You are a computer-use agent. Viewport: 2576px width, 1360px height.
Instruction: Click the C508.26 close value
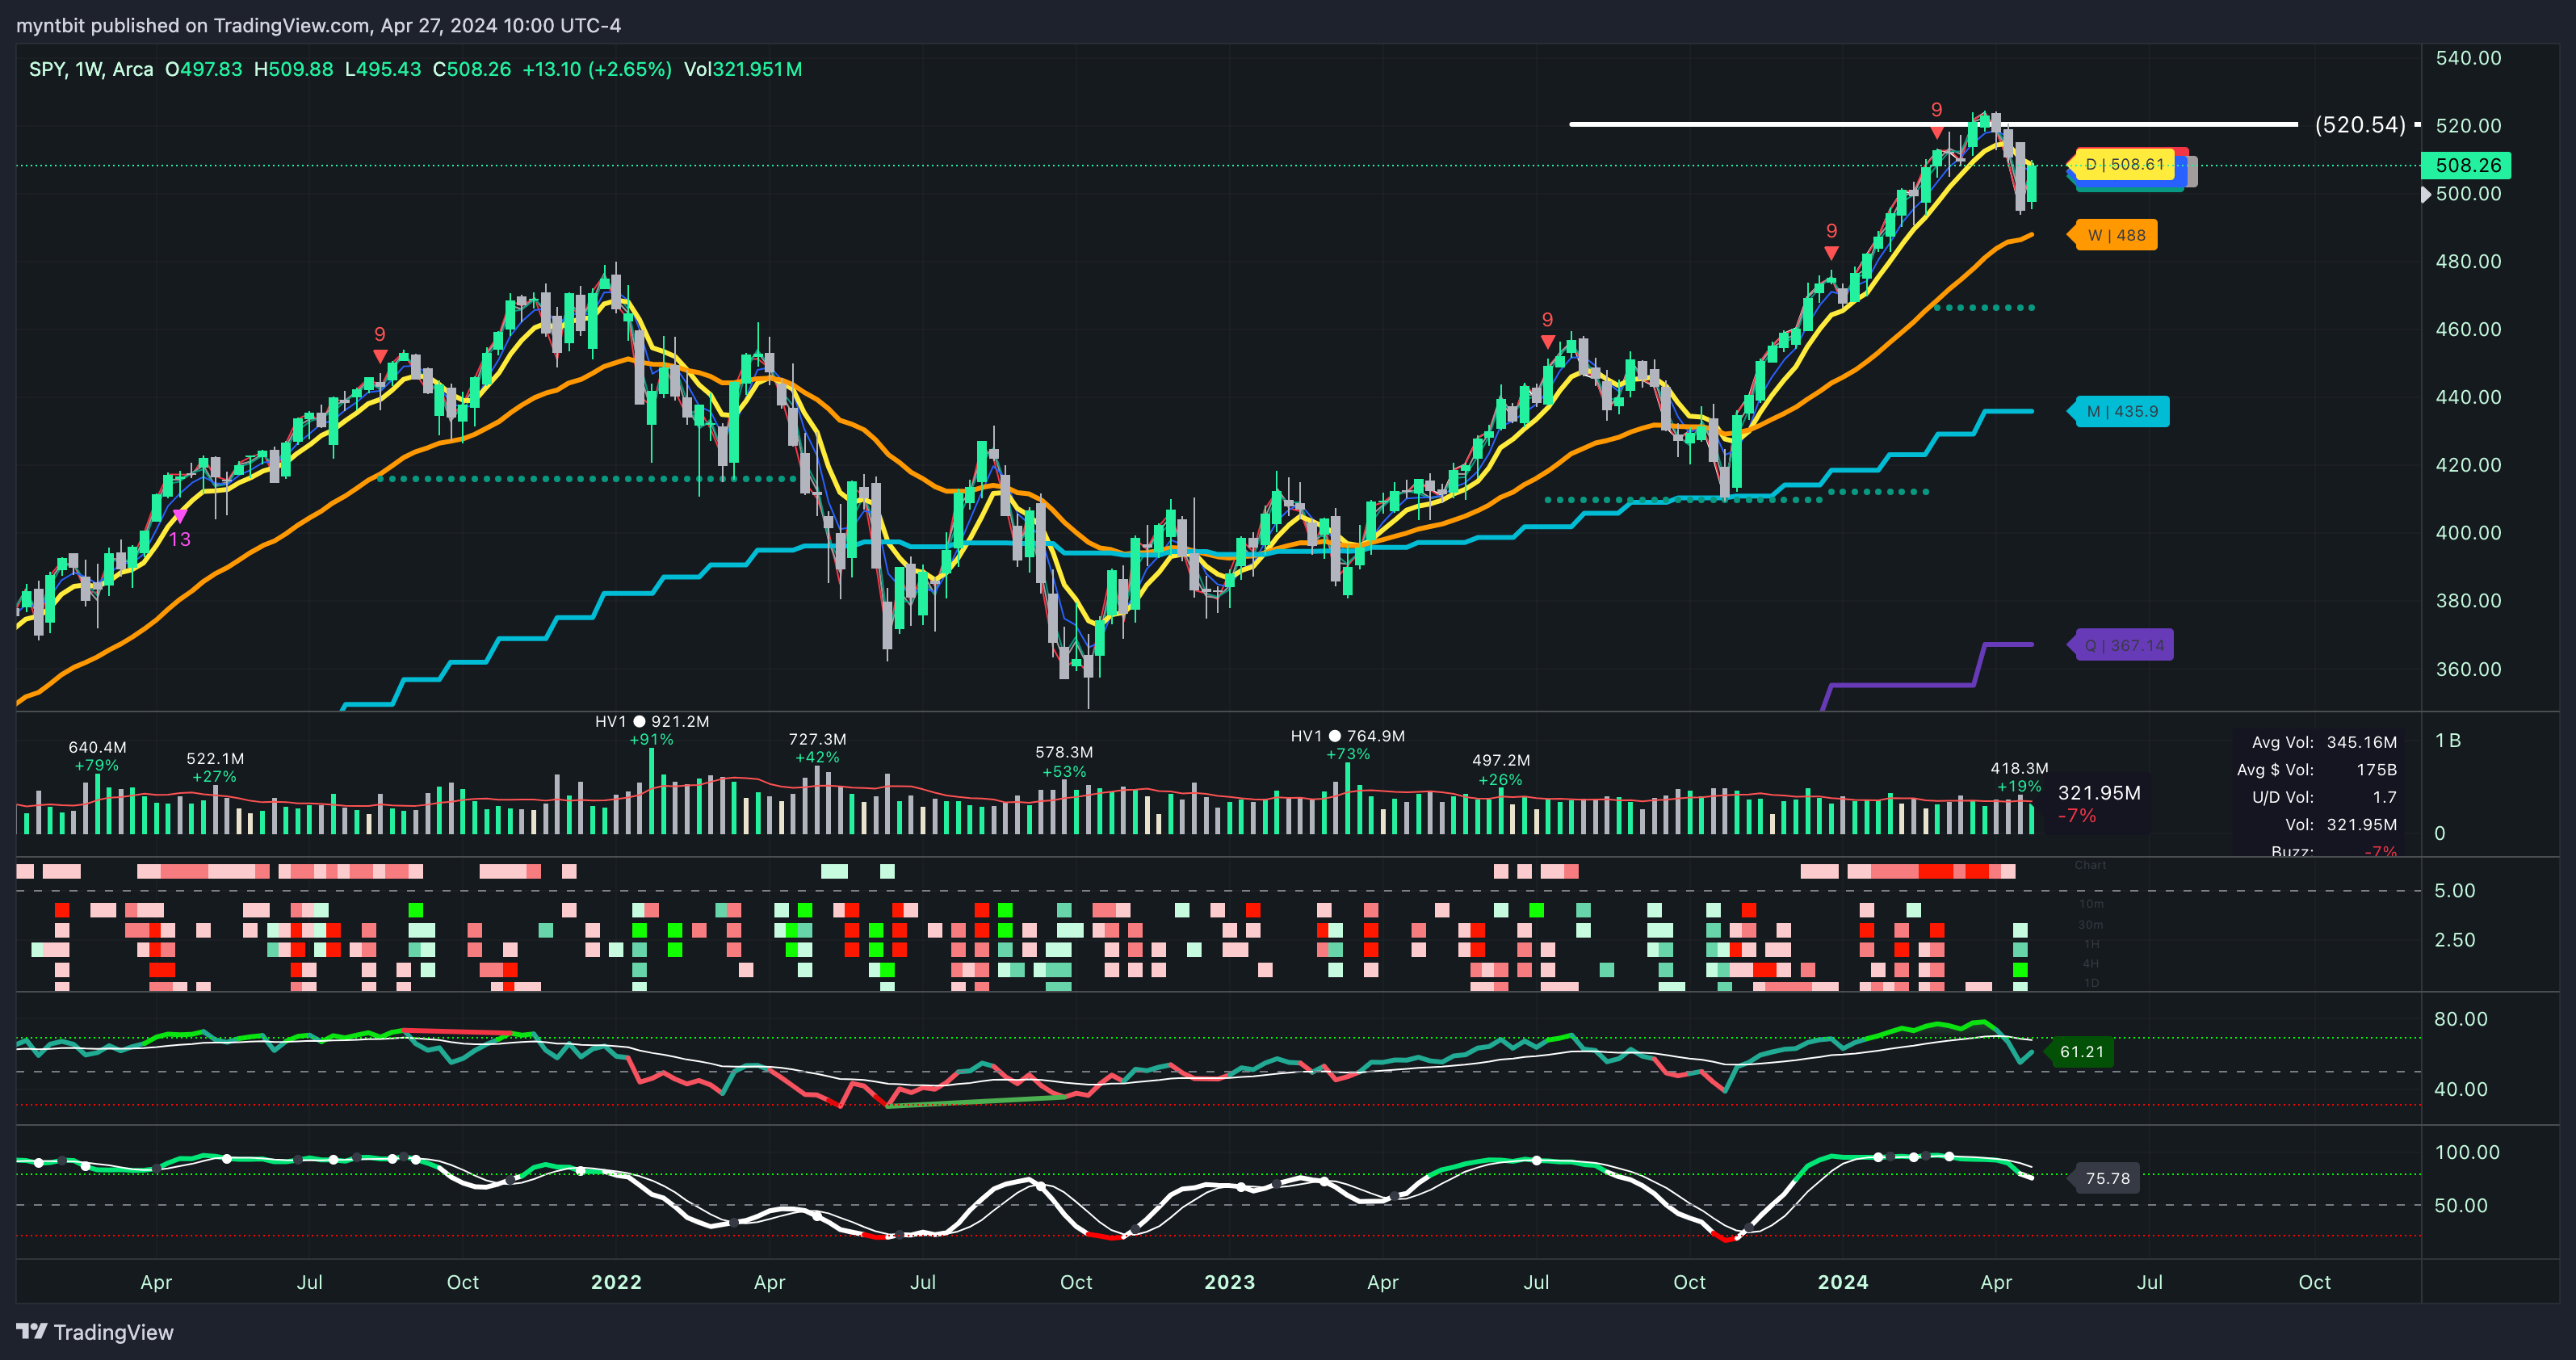tap(472, 69)
